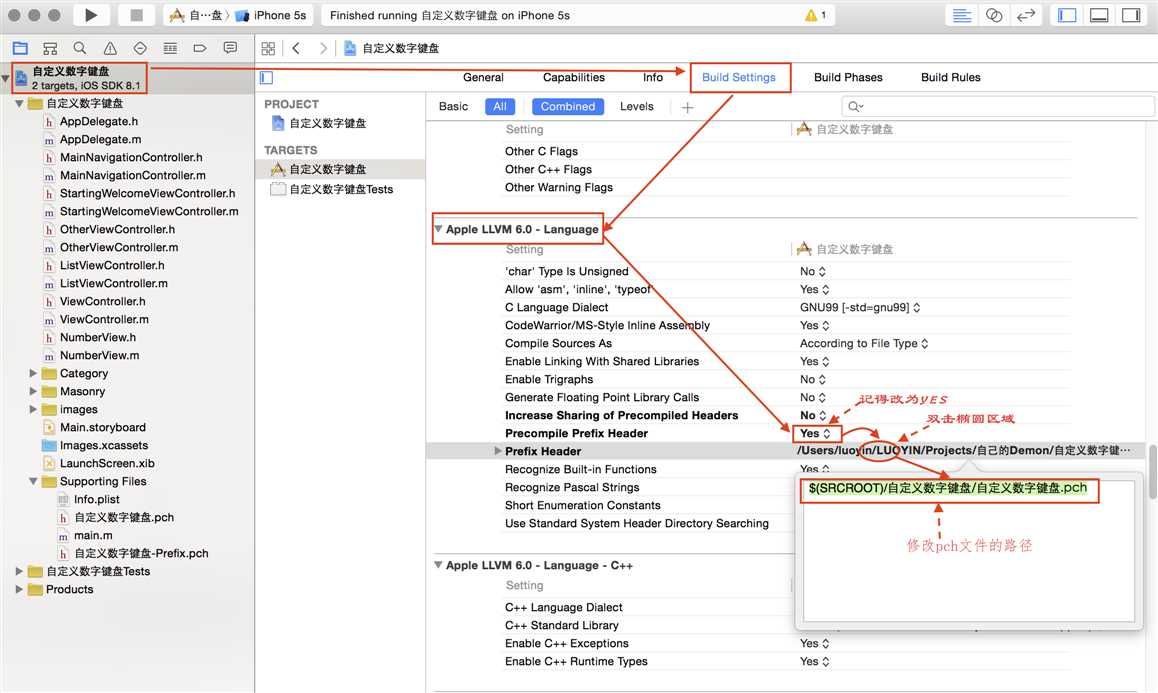This screenshot has width=1158, height=693.
Task: Show Basic build settings
Action: point(453,106)
